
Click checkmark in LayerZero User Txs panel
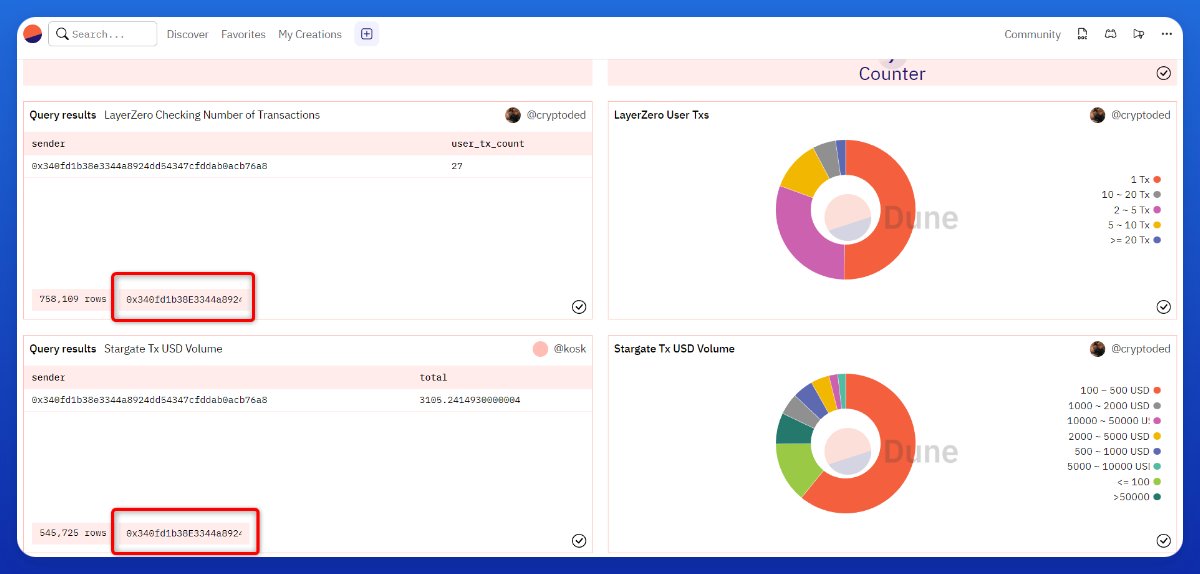click(1163, 307)
